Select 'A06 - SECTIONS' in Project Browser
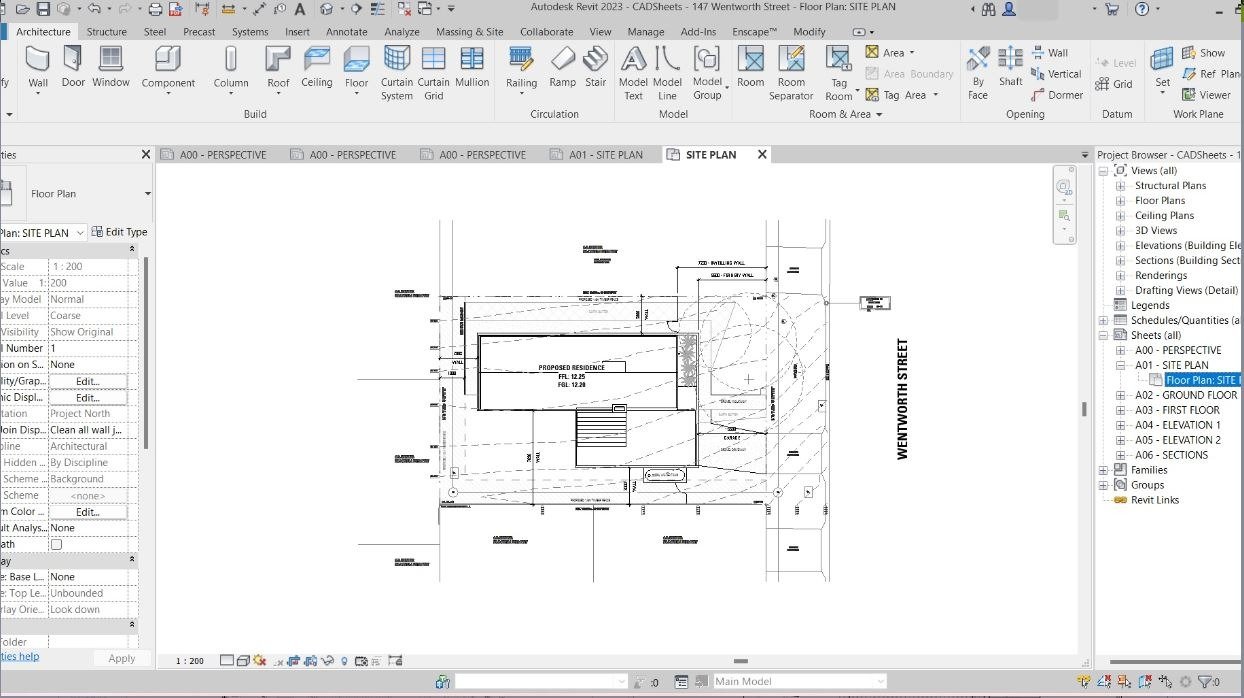This screenshot has height=698, width=1244. [1171, 455]
